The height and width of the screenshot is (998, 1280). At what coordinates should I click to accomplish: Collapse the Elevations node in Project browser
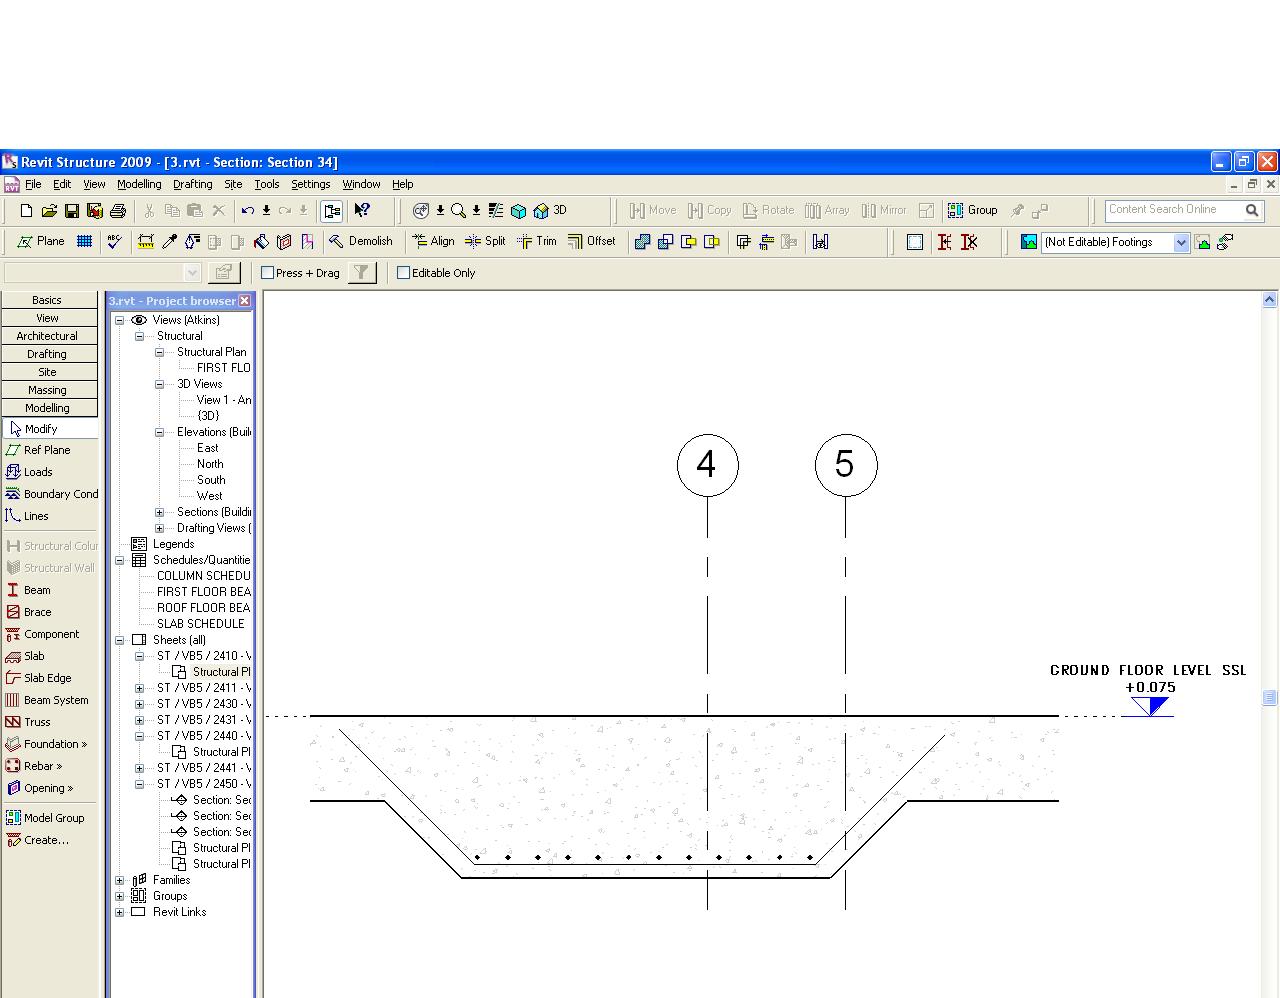click(159, 432)
